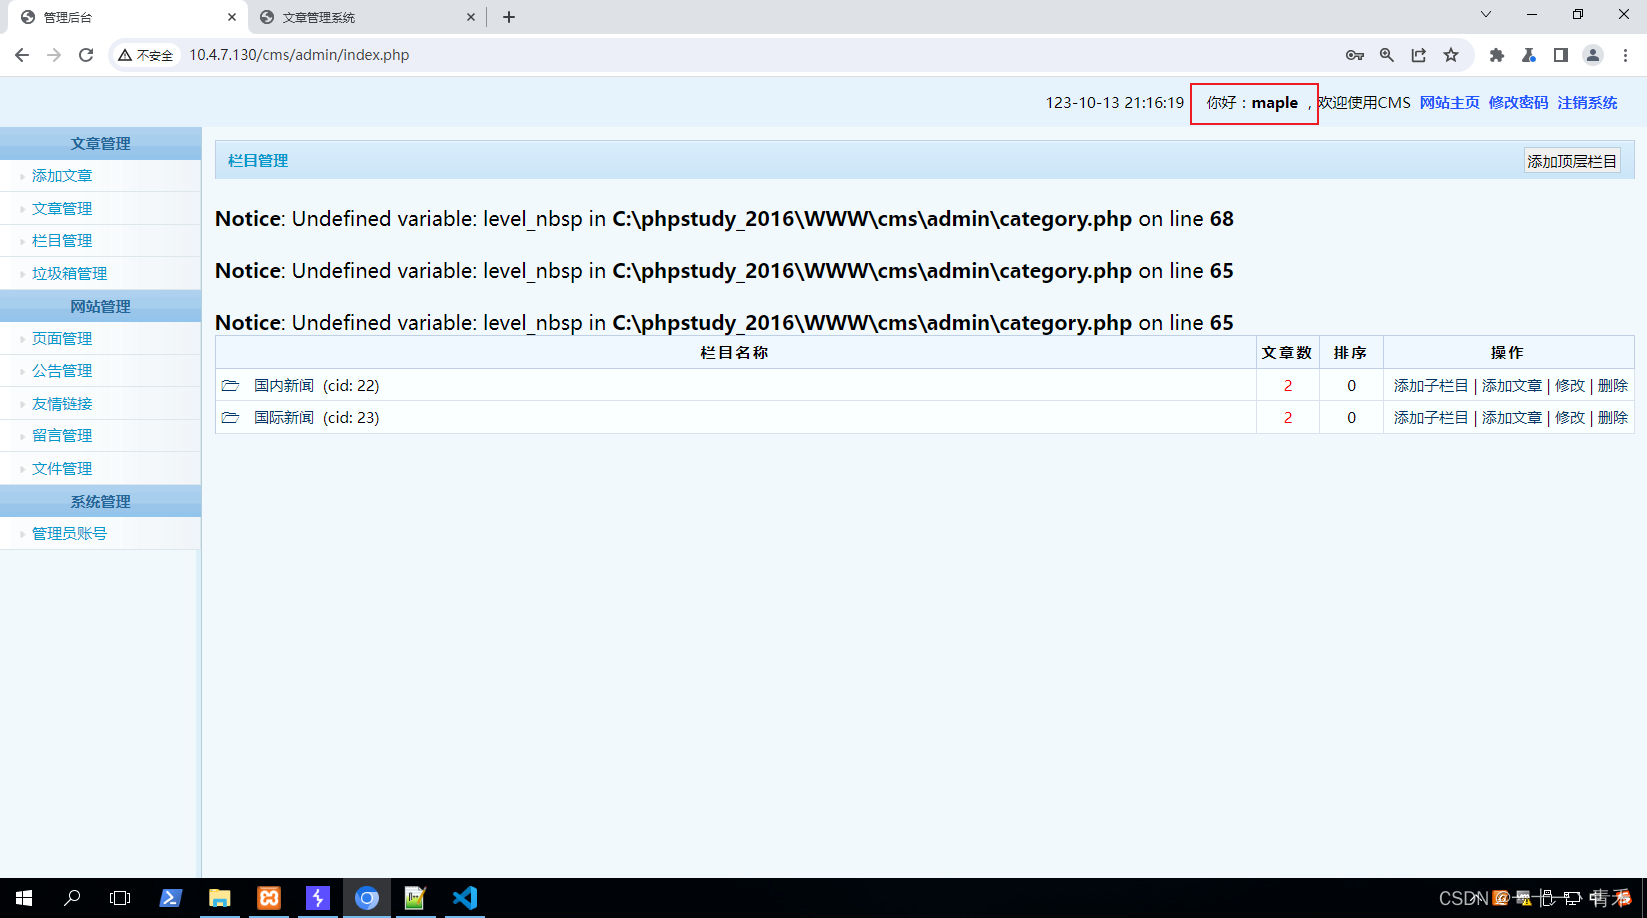Go forward with the browser forward arrow
The height and width of the screenshot is (918, 1647).
pyautogui.click(x=54, y=55)
